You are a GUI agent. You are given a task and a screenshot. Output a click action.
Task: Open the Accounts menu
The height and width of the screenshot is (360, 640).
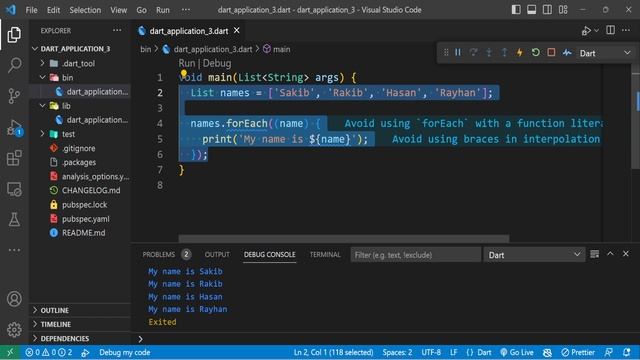coord(14,299)
